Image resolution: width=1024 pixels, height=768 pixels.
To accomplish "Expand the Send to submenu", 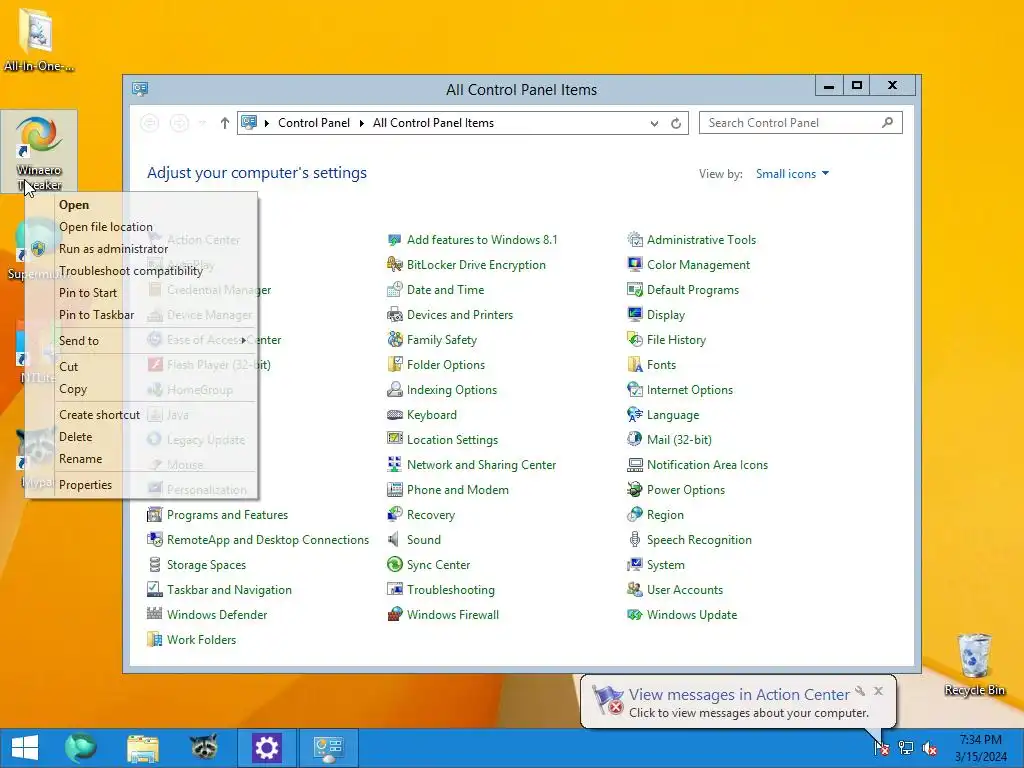I will click(155, 340).
